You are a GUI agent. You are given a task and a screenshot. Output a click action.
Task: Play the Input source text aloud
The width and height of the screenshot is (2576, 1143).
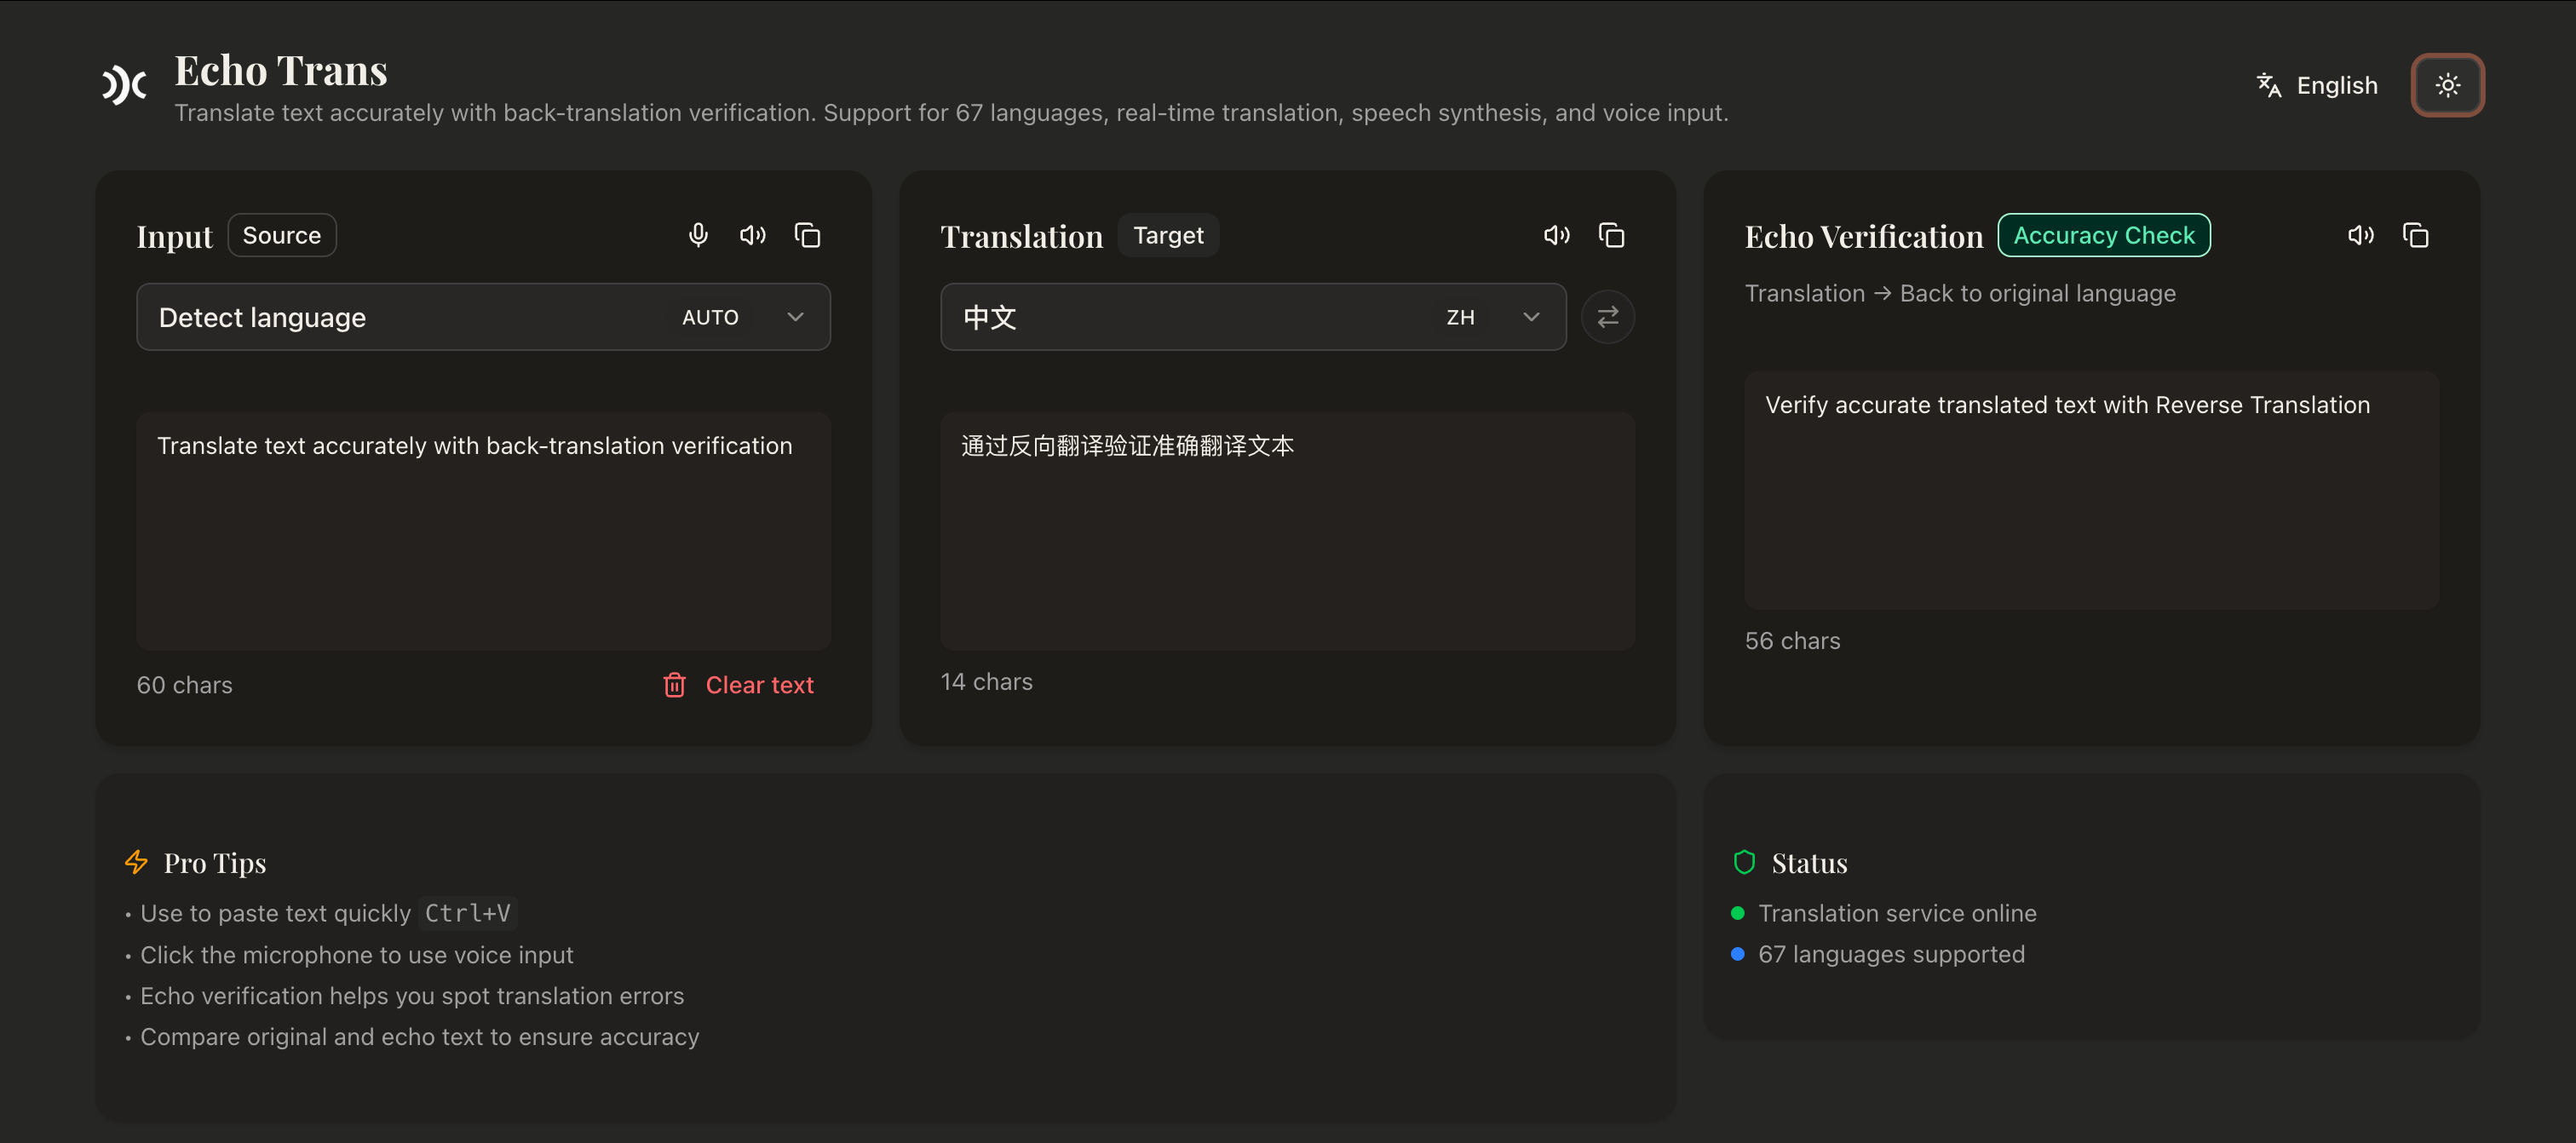[x=753, y=234]
